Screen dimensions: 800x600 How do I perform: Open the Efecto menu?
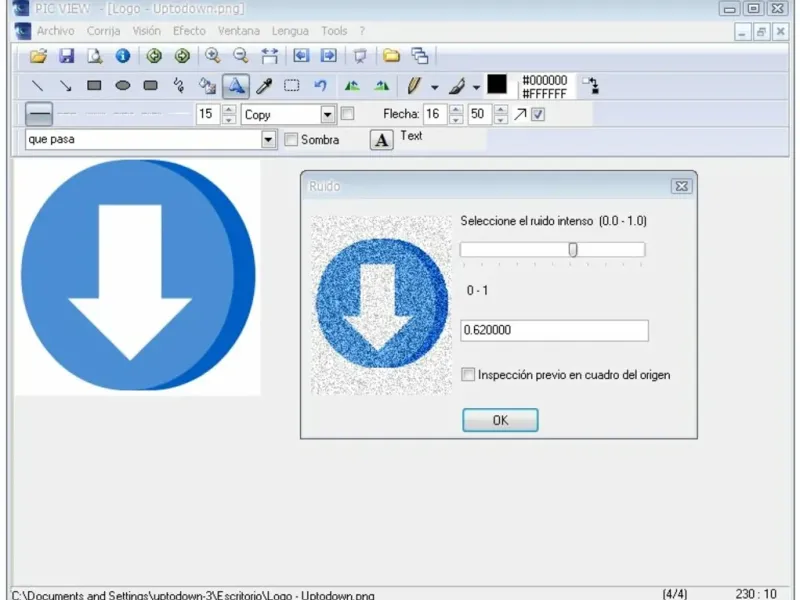pyautogui.click(x=189, y=31)
